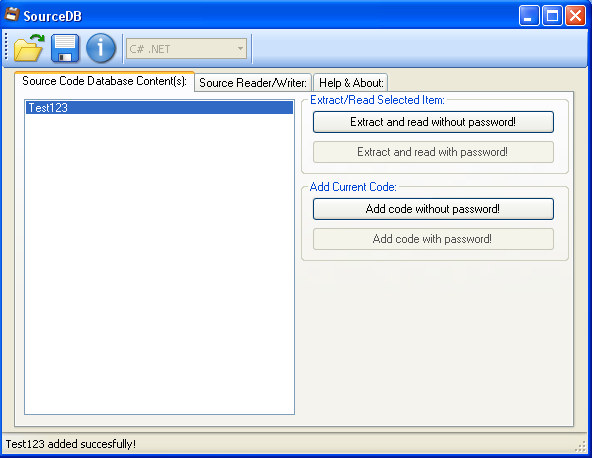The width and height of the screenshot is (592, 458).
Task: Click the 'Test123 added succesfully!' status message
Action: click(x=71, y=444)
